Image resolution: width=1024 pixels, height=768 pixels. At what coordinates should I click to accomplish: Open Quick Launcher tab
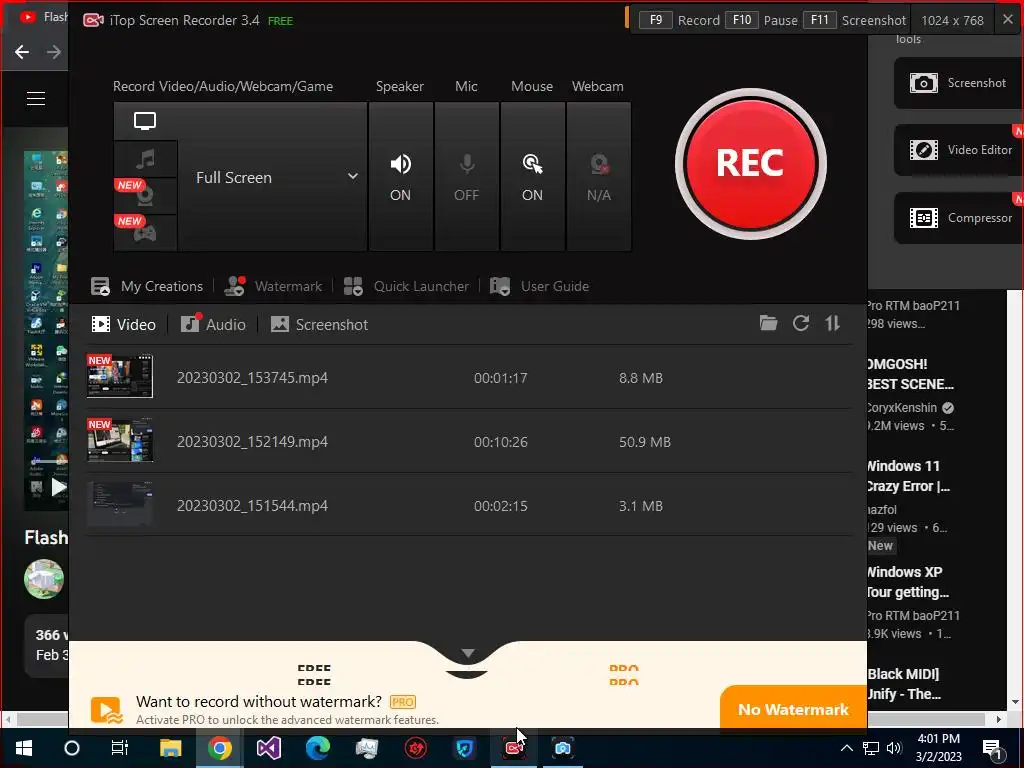tap(406, 286)
